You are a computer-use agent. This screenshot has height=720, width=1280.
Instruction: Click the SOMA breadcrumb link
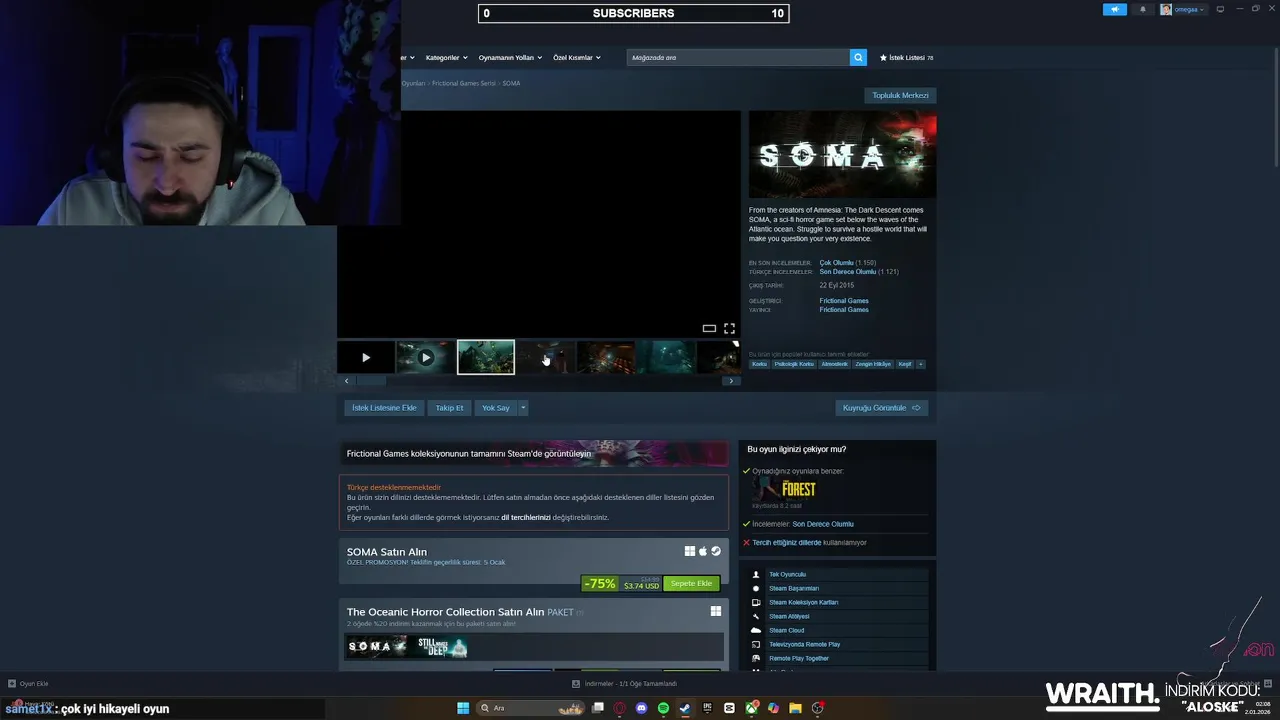point(511,83)
